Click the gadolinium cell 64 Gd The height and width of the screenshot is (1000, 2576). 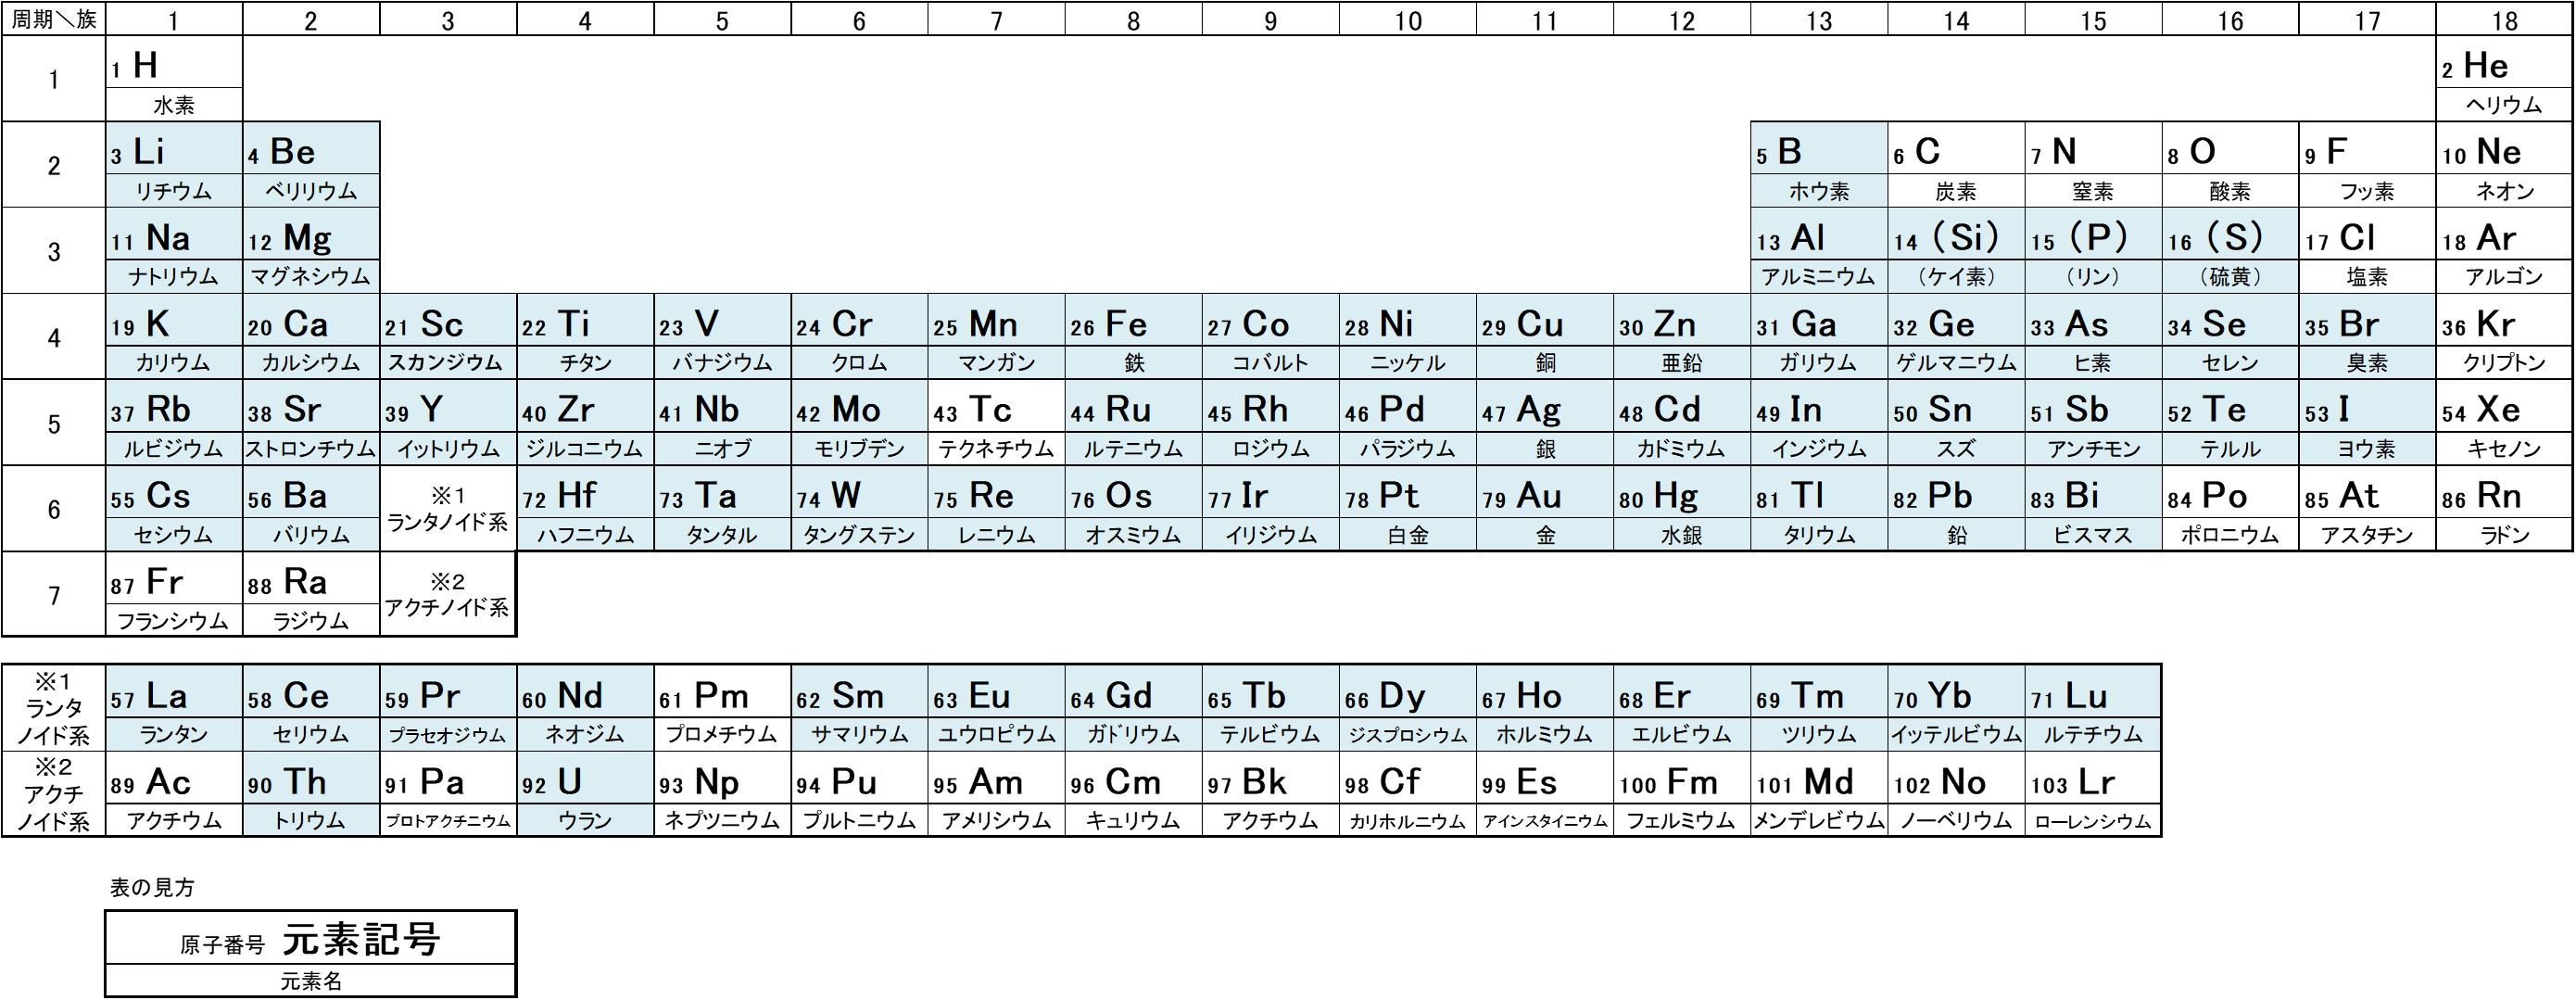[x=1133, y=708]
